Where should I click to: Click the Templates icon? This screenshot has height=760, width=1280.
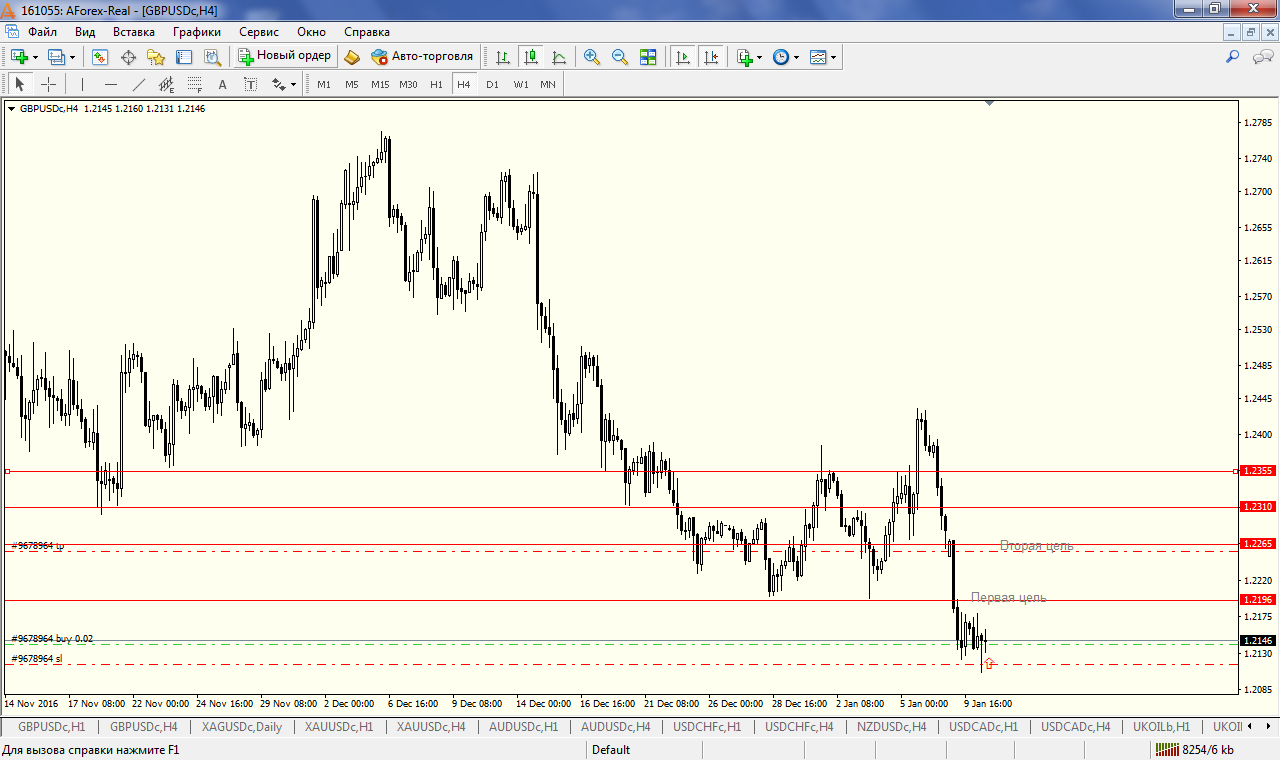click(818, 57)
